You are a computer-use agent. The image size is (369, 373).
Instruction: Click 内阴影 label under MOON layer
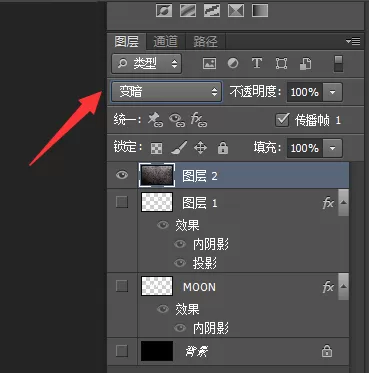tap(211, 329)
